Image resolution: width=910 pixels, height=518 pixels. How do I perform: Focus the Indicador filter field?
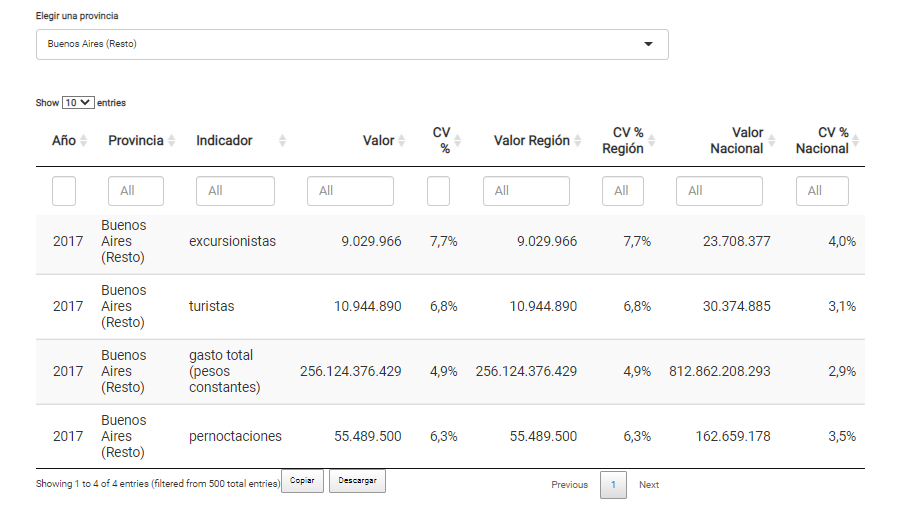tap(235, 191)
